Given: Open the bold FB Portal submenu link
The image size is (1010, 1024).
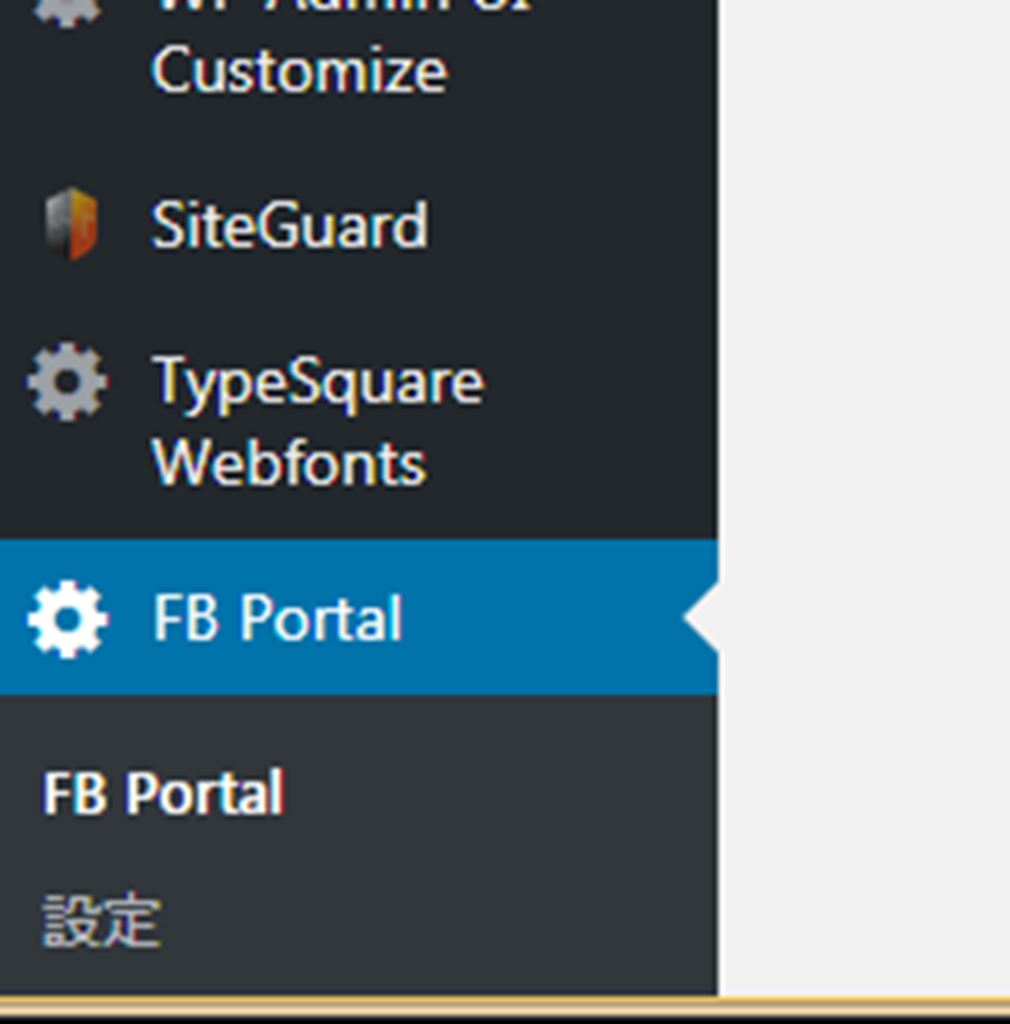Looking at the screenshot, I should [163, 794].
